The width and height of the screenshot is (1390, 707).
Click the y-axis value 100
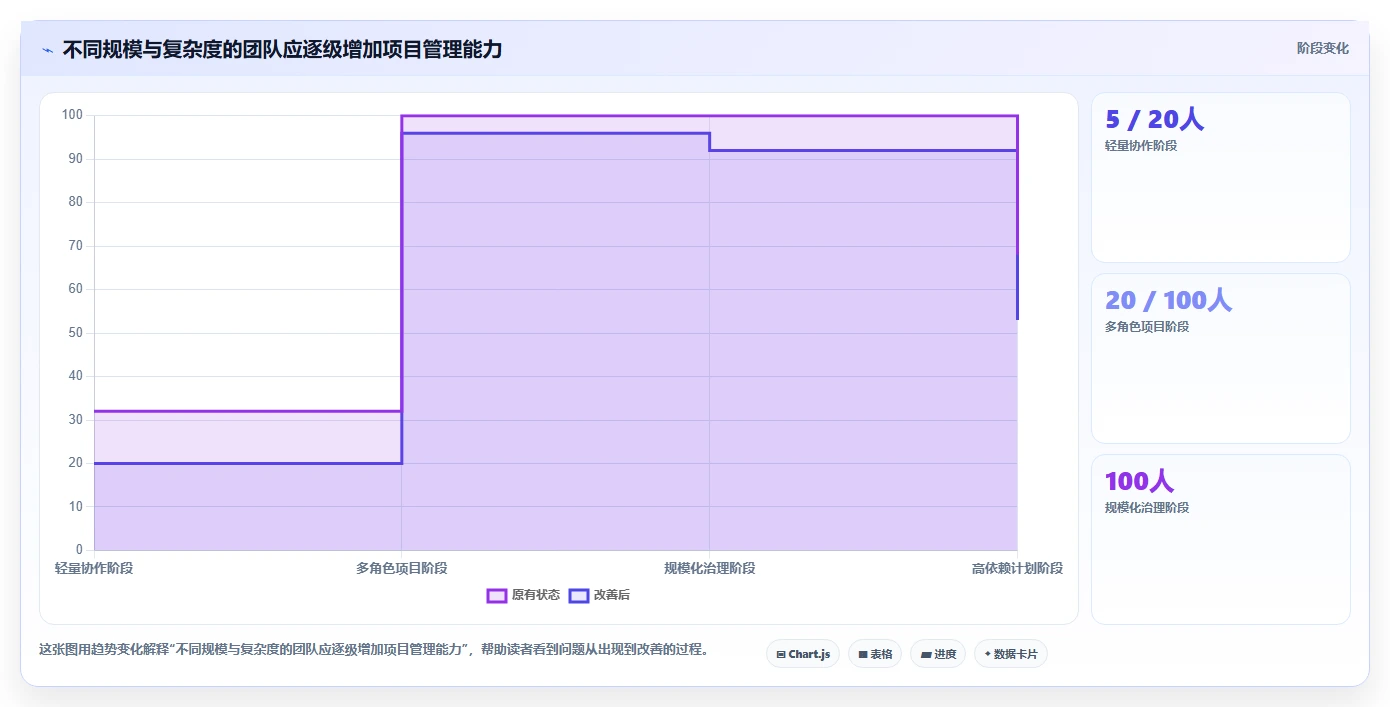point(72,115)
